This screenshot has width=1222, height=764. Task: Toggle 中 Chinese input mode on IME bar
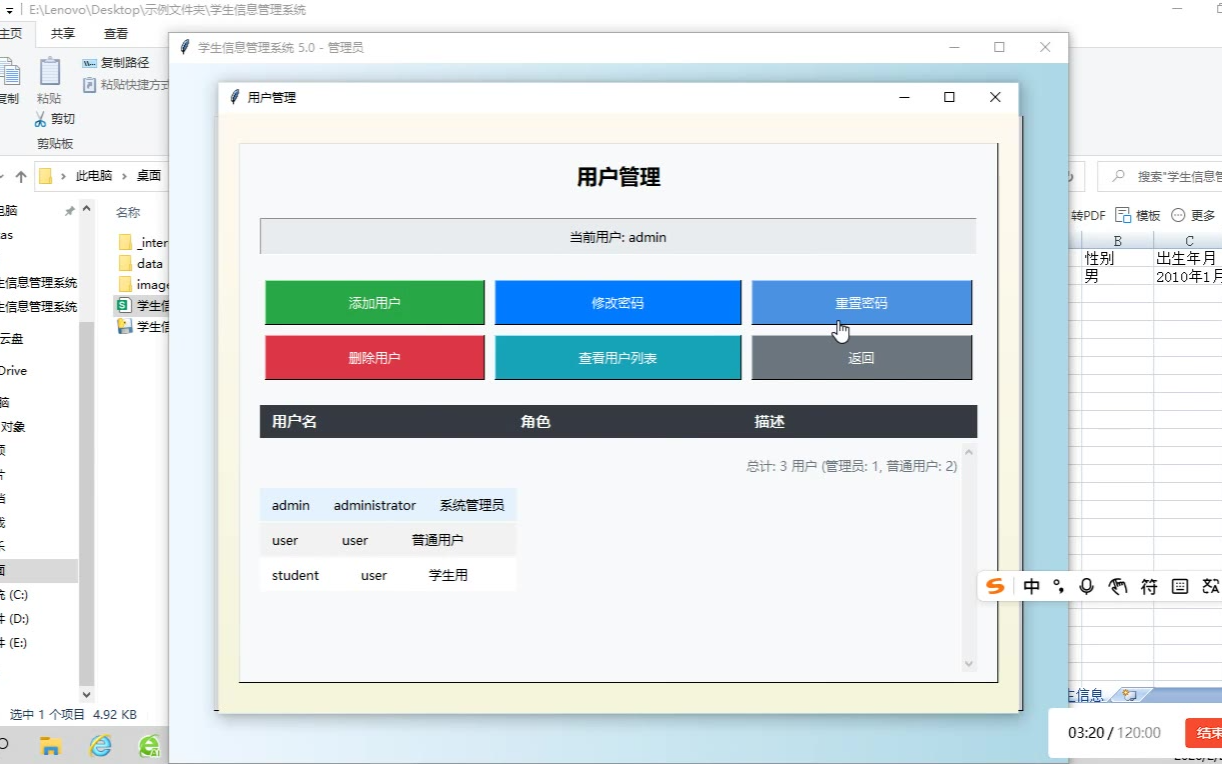point(1032,587)
